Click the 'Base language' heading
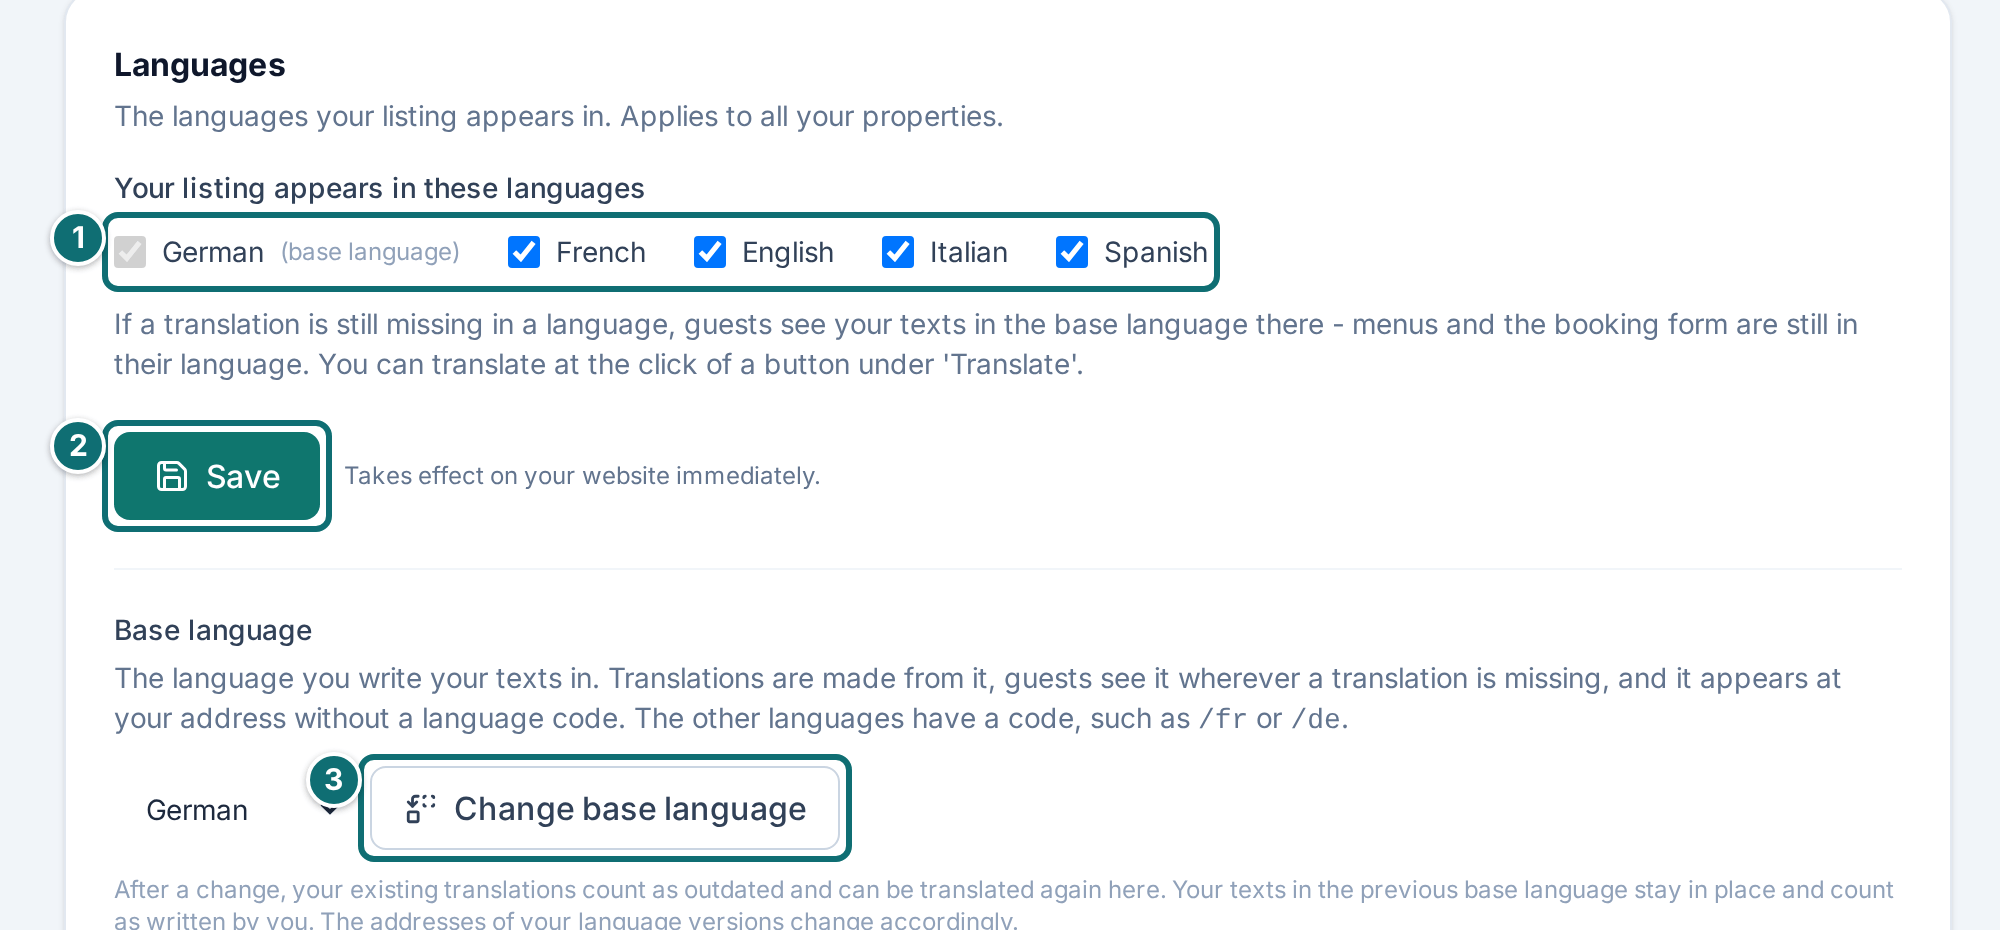The width and height of the screenshot is (2000, 930). coord(213,630)
